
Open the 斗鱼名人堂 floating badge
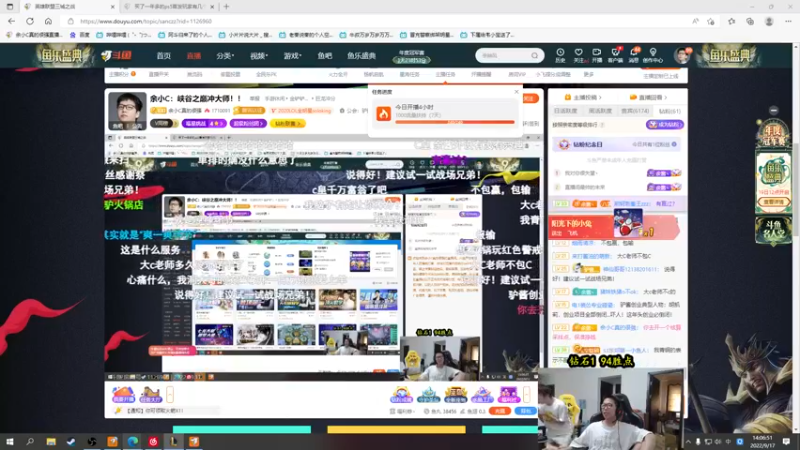tap(774, 230)
